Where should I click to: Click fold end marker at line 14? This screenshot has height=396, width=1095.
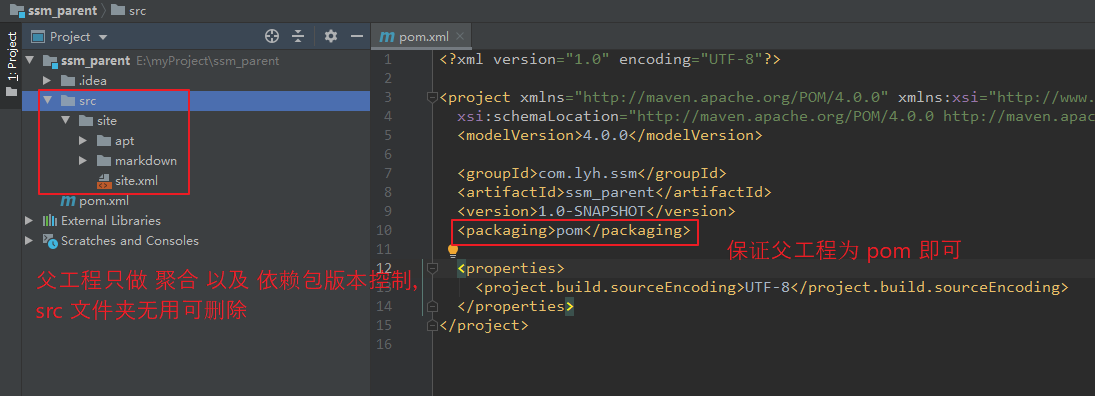pos(432,306)
